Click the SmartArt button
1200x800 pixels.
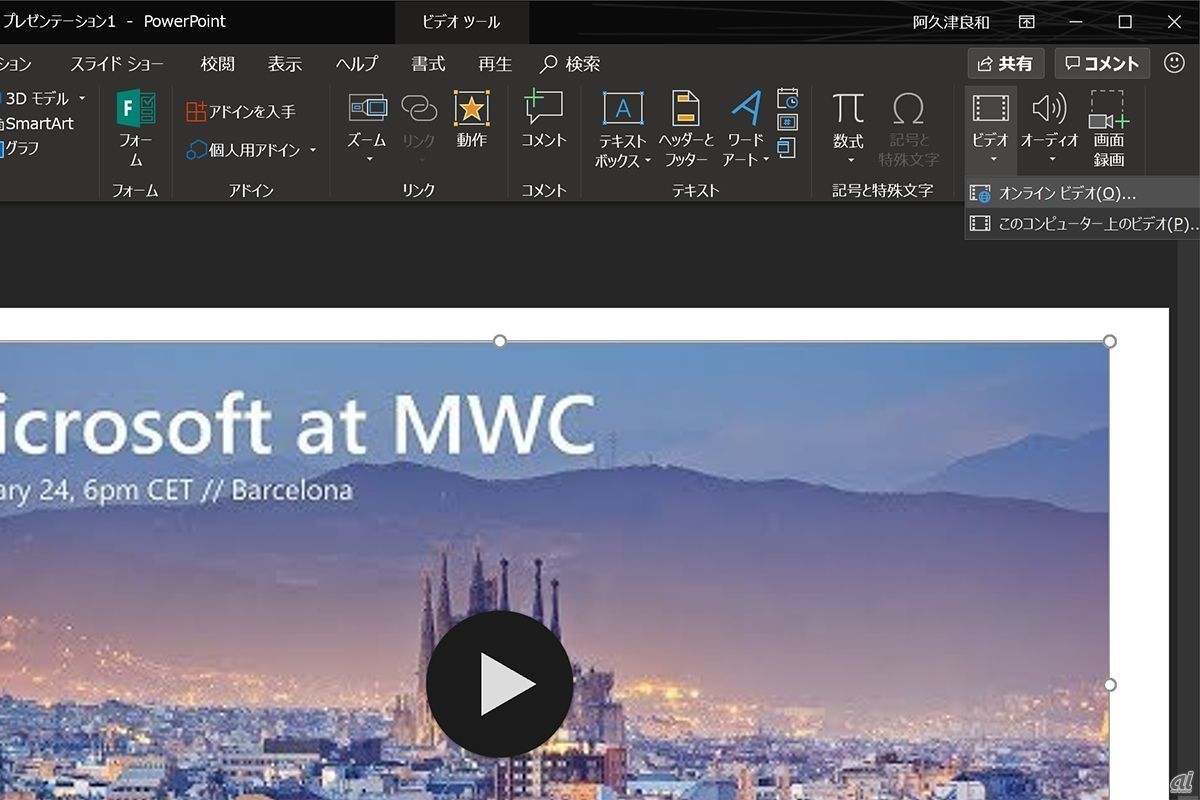click(38, 124)
